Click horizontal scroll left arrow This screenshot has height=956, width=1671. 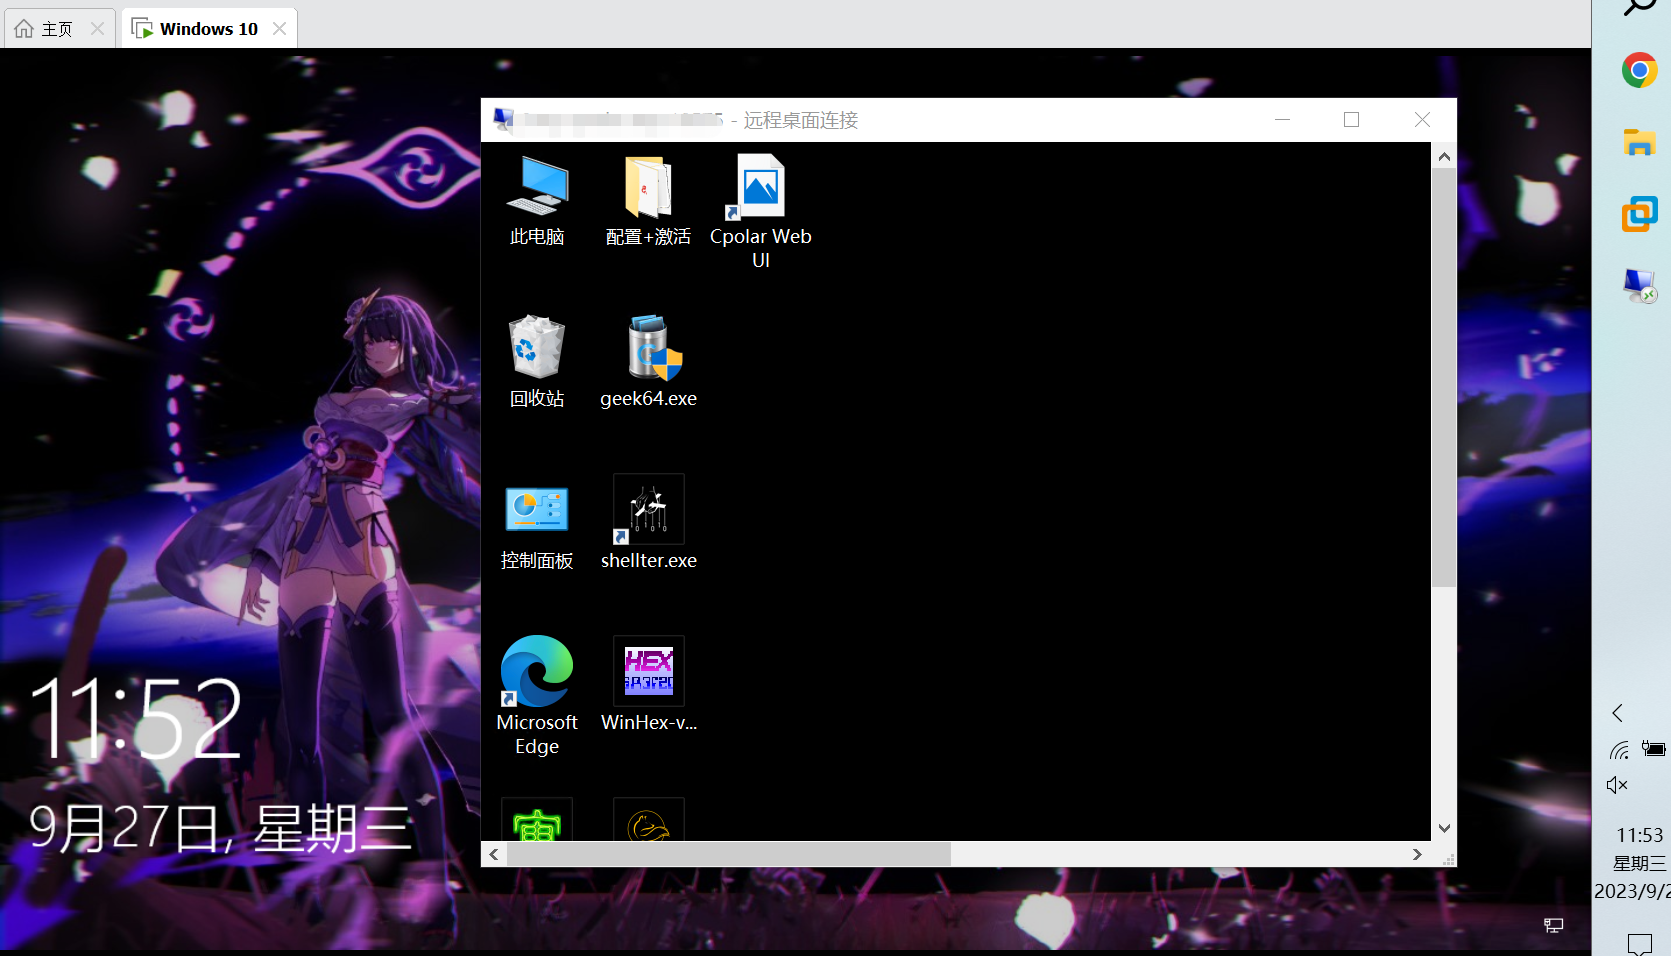click(x=494, y=854)
